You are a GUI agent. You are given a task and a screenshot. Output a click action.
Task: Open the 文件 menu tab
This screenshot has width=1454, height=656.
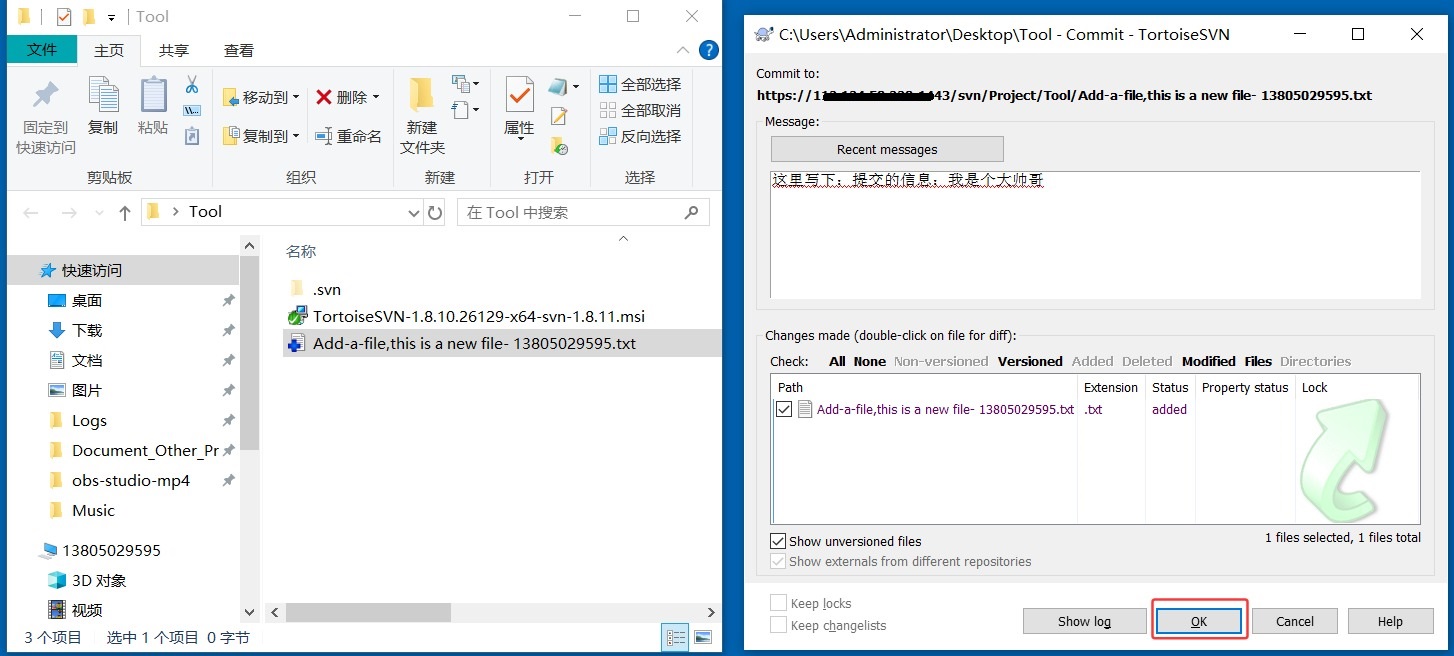(42, 50)
